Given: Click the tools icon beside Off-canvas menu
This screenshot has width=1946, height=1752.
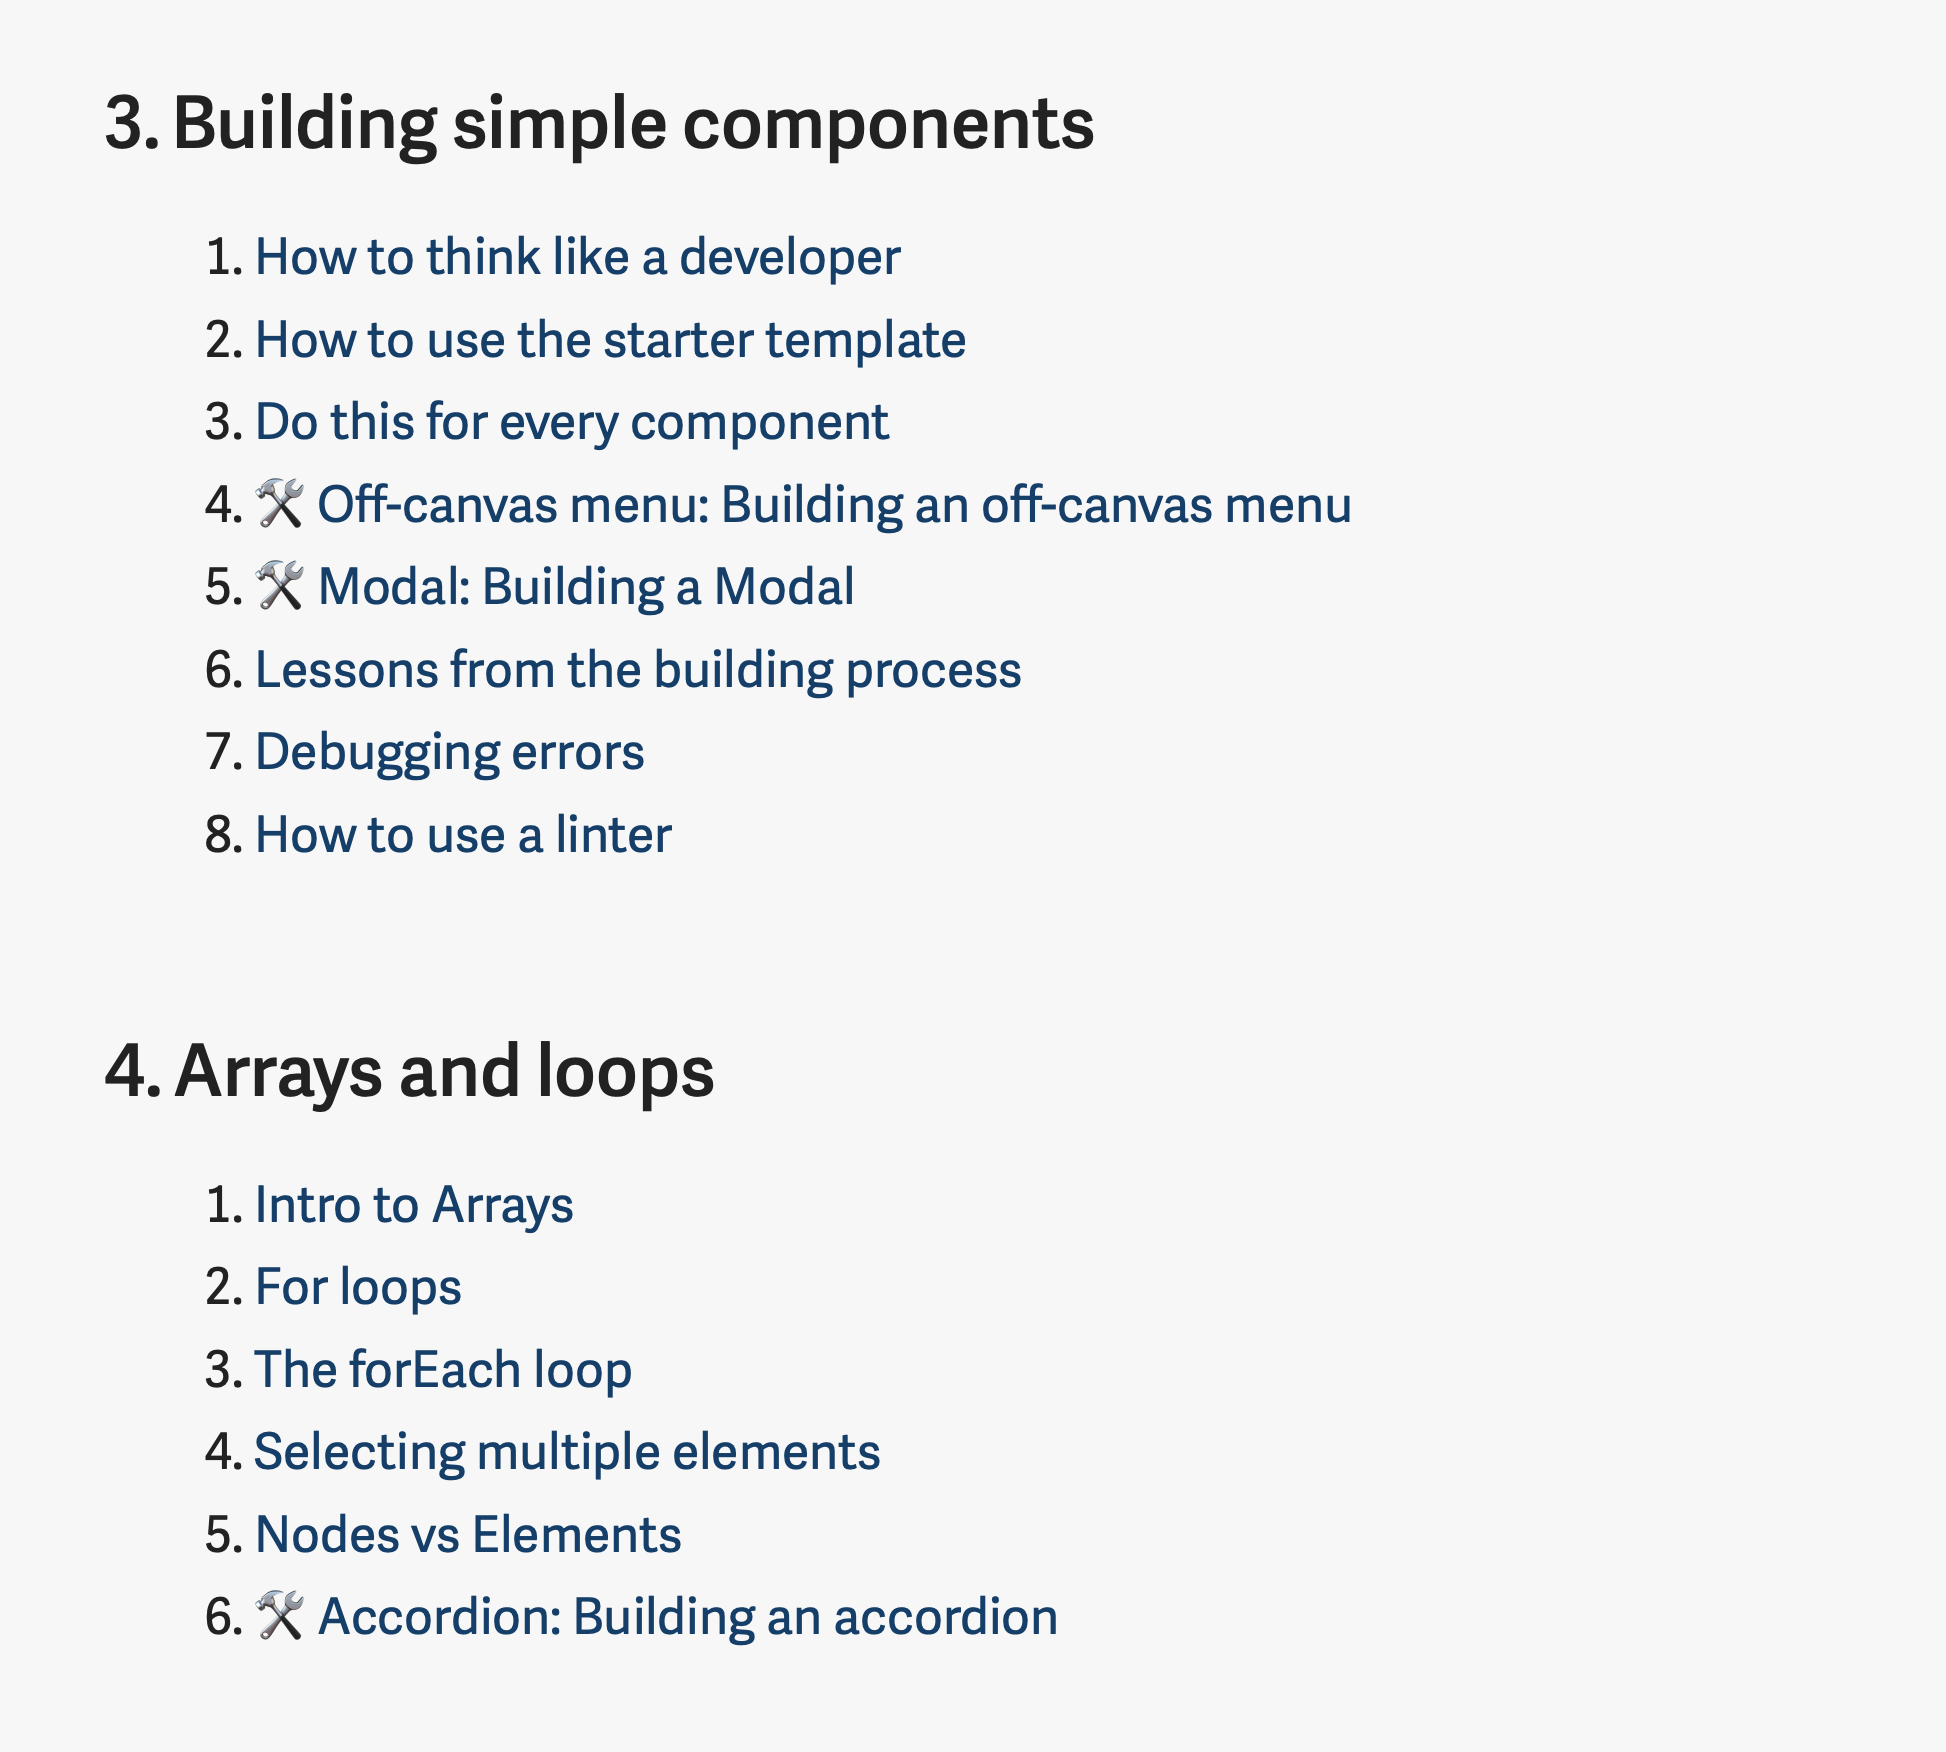Looking at the screenshot, I should click(x=279, y=504).
